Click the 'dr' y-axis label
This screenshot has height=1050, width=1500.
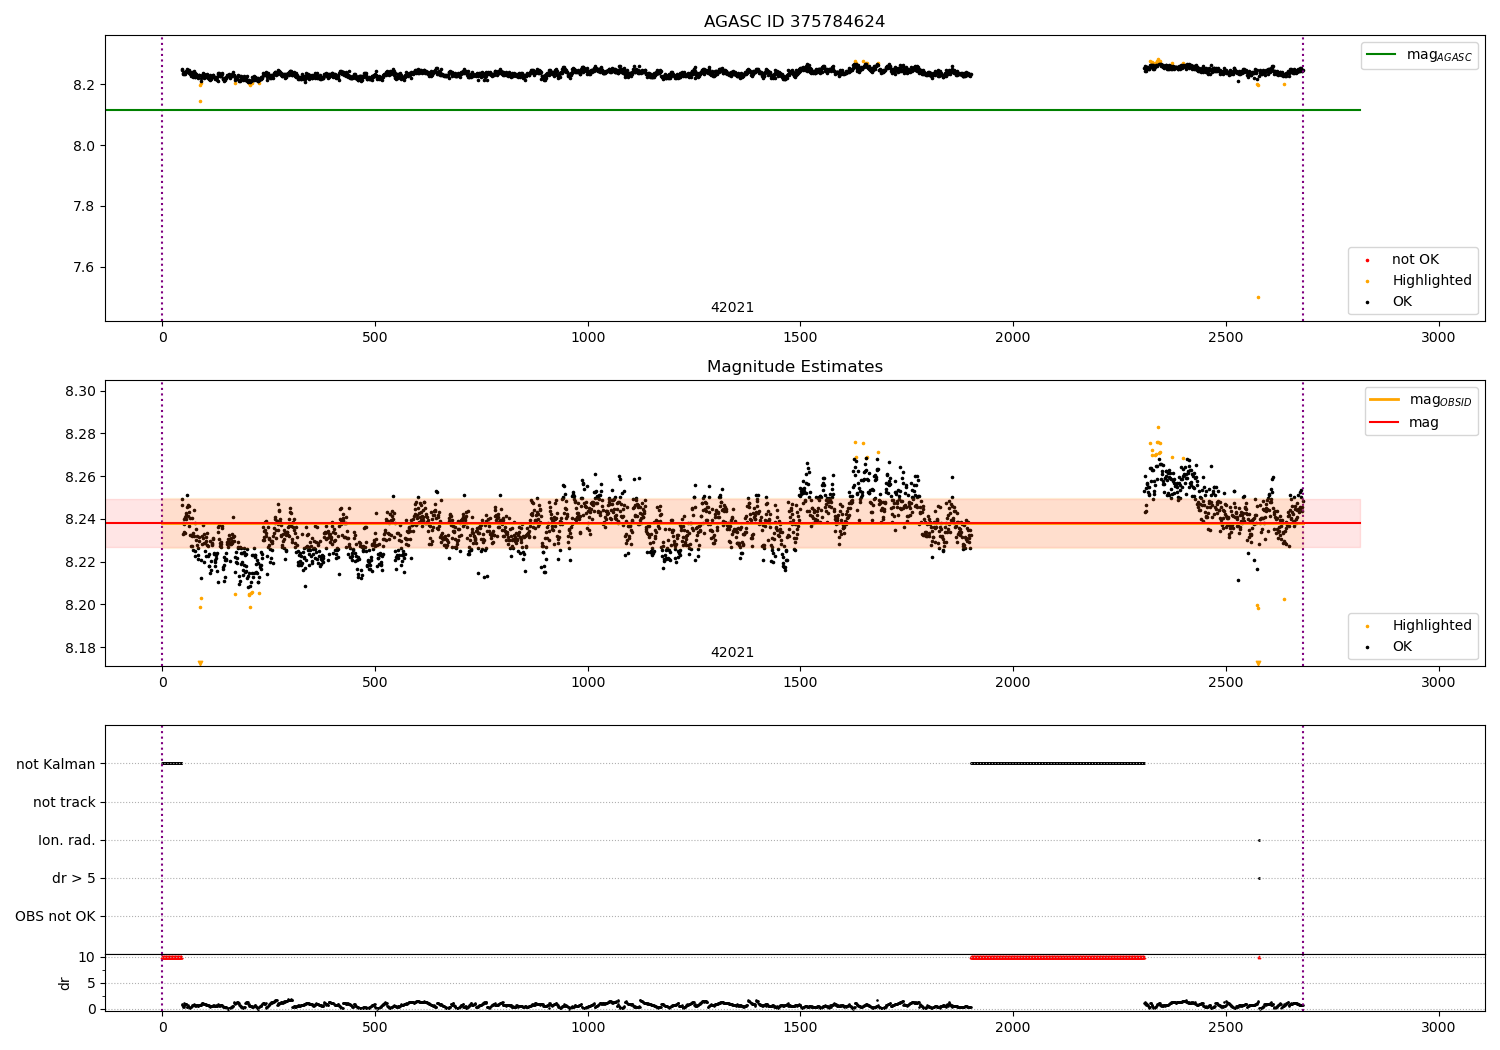(65, 983)
